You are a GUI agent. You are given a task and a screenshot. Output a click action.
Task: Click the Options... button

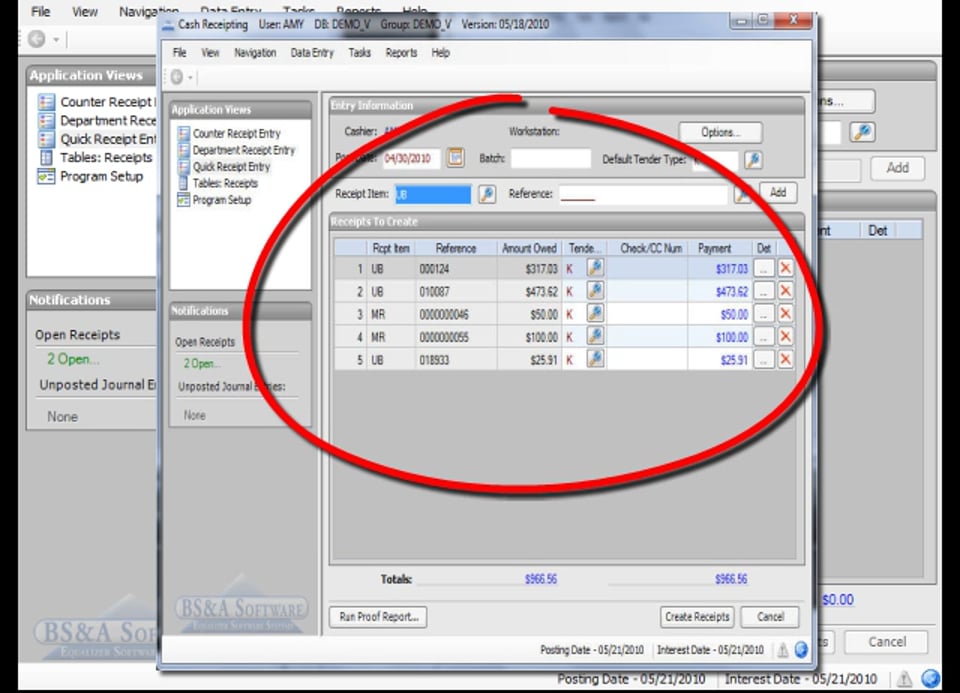tap(720, 132)
